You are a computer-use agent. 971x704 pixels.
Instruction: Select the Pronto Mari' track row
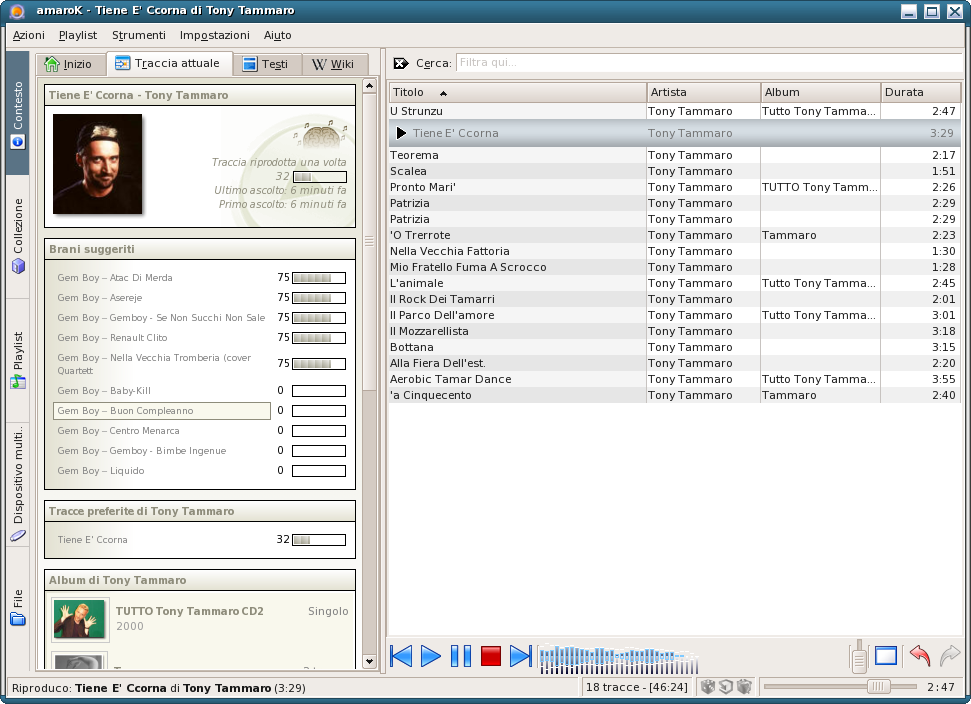pyautogui.click(x=675, y=188)
